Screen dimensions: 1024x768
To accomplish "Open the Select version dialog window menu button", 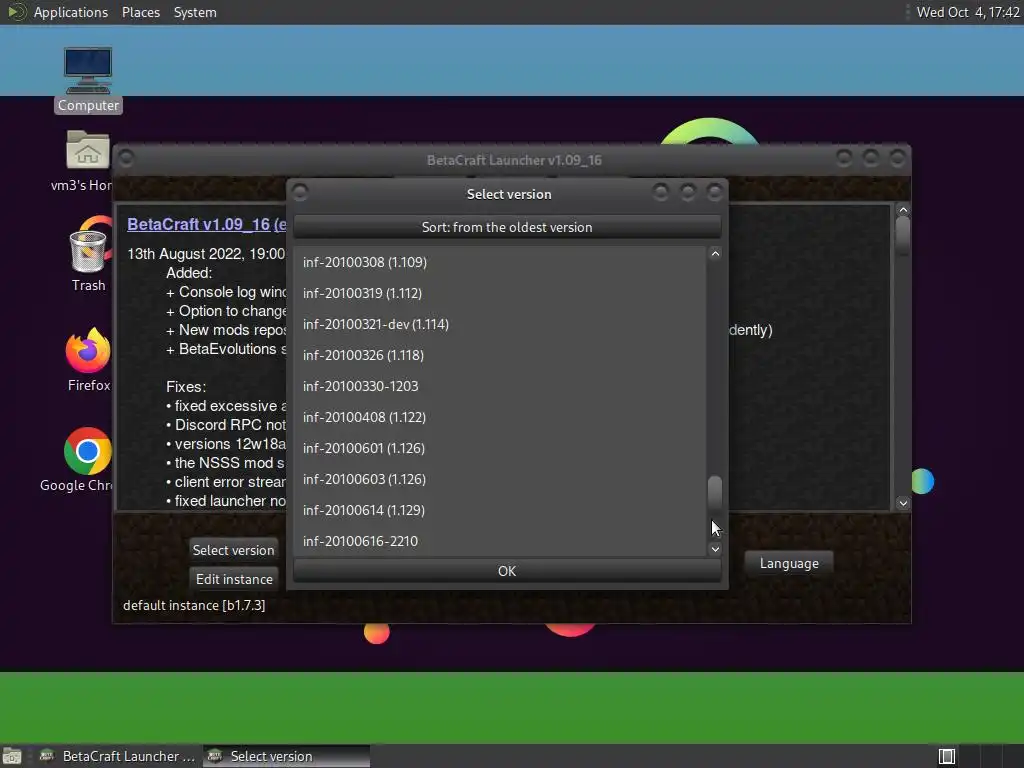I will pyautogui.click(x=300, y=193).
